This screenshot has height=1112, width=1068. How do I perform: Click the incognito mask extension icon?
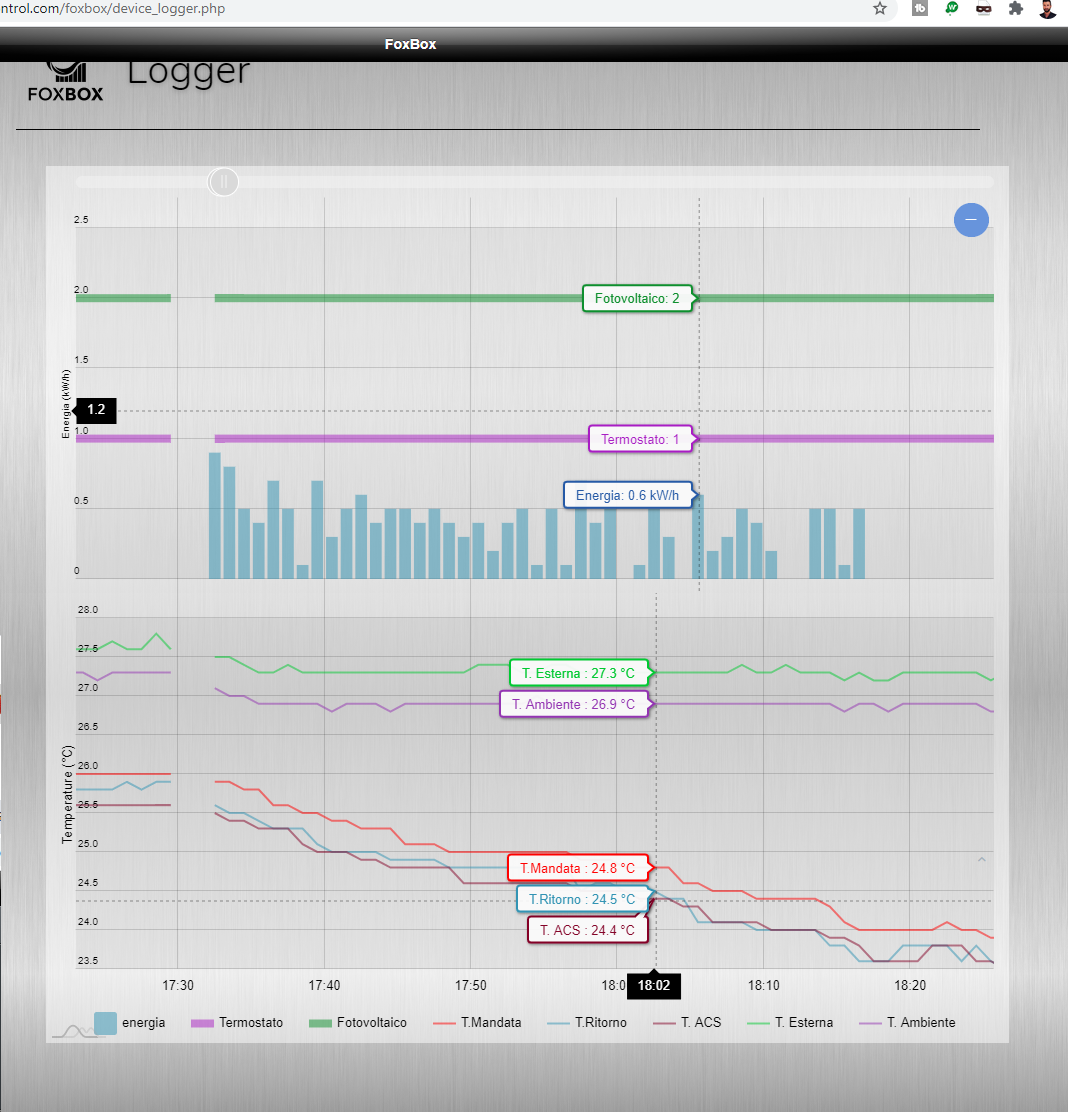click(x=983, y=9)
